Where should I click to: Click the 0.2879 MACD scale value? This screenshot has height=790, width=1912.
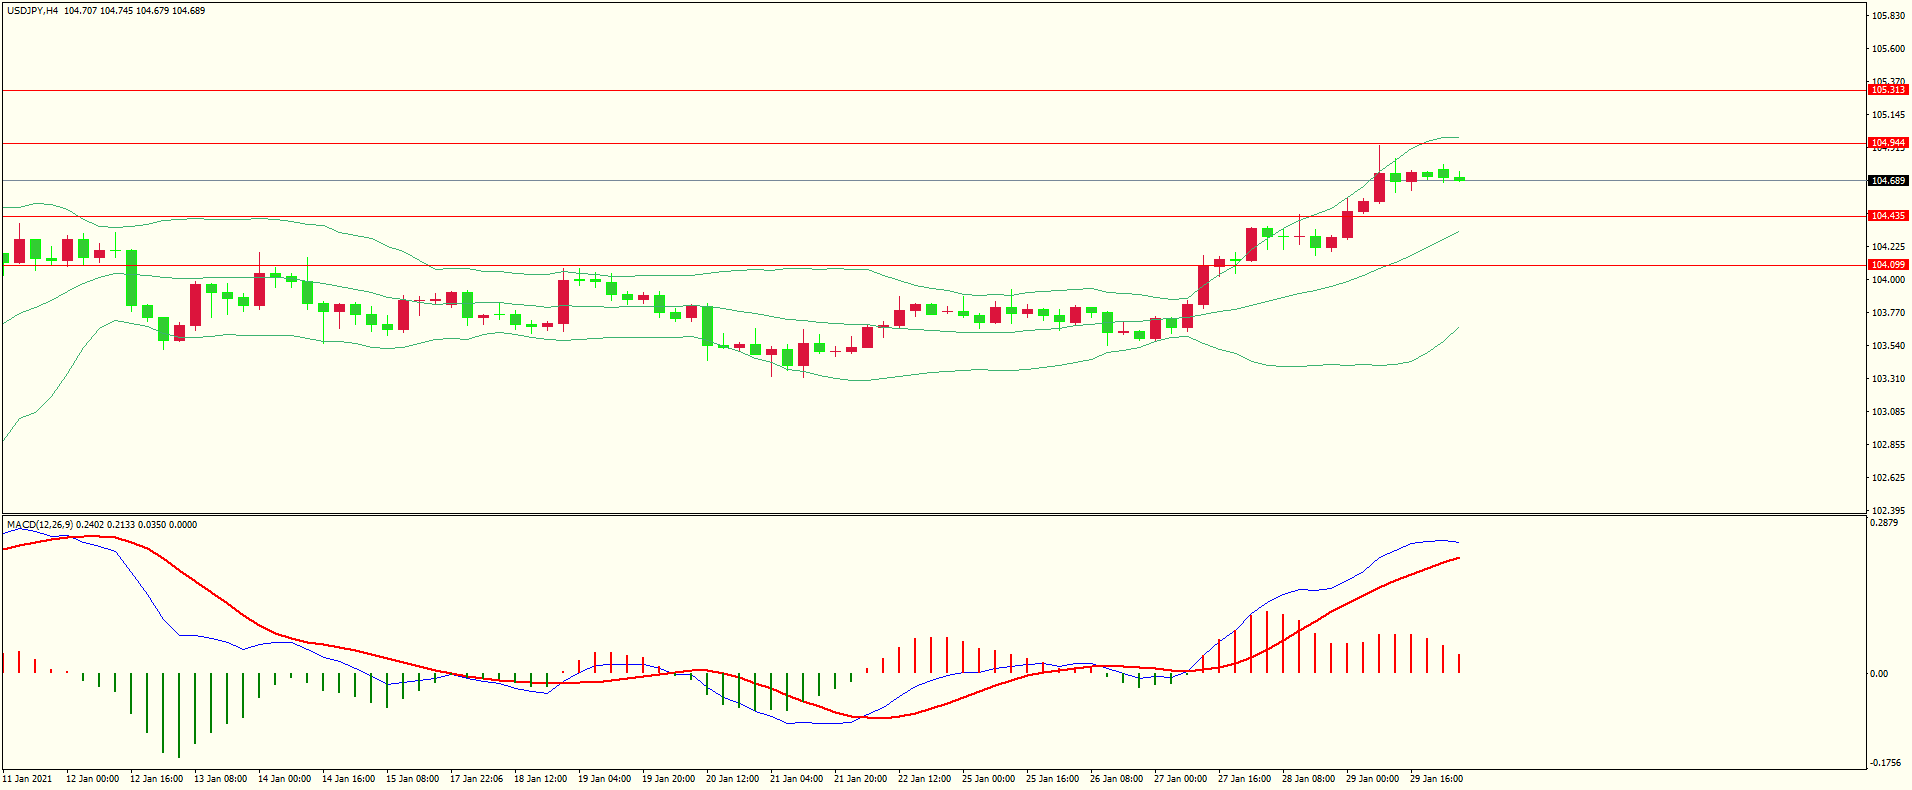[x=1884, y=523]
